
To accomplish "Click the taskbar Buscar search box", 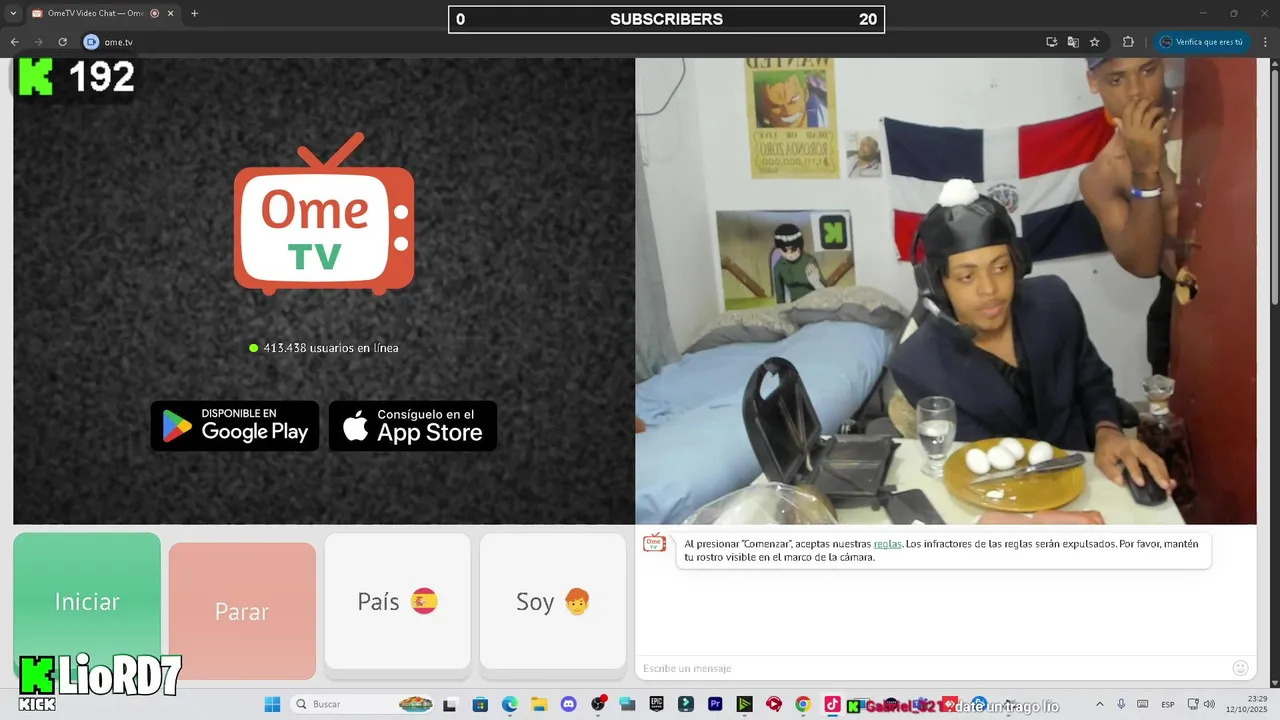I will (364, 704).
